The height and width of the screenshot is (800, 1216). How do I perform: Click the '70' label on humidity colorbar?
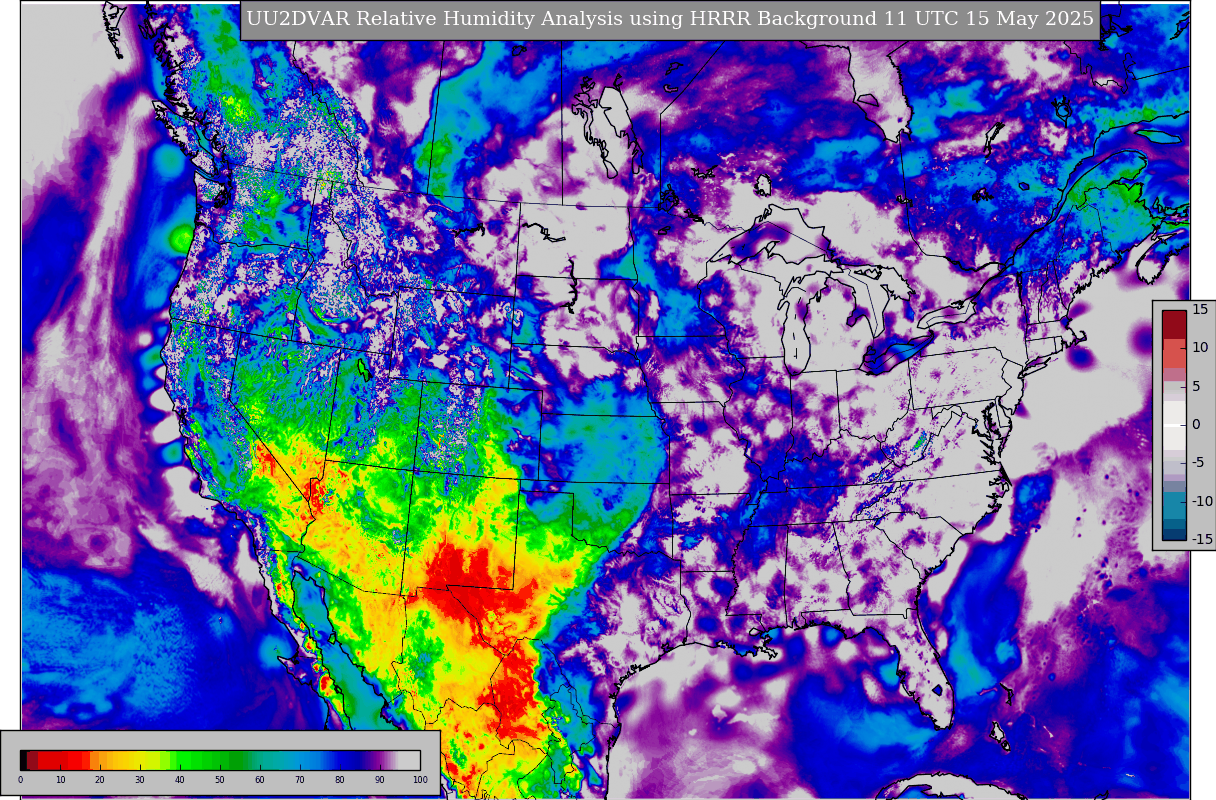tap(300, 780)
